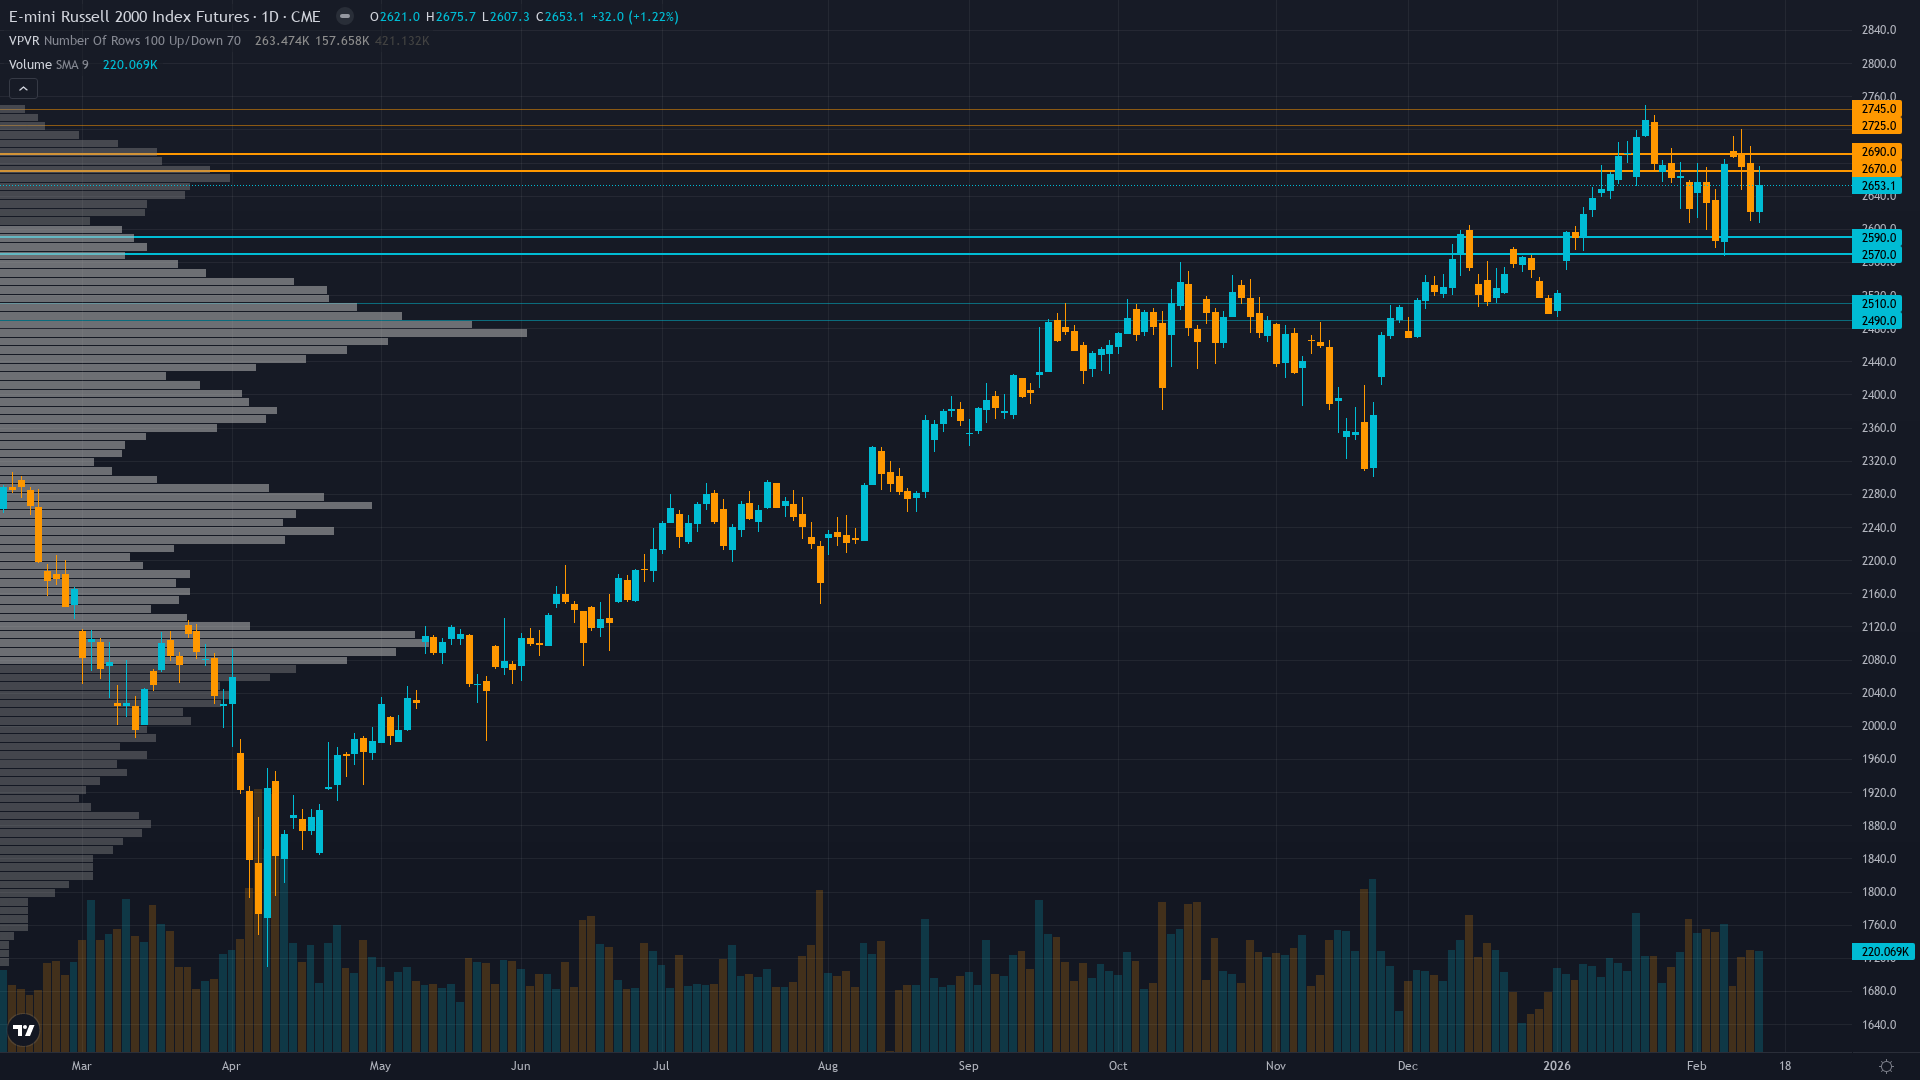The image size is (1920, 1080).
Task: Open the 1D timeframe selector in the title
Action: 271,16
